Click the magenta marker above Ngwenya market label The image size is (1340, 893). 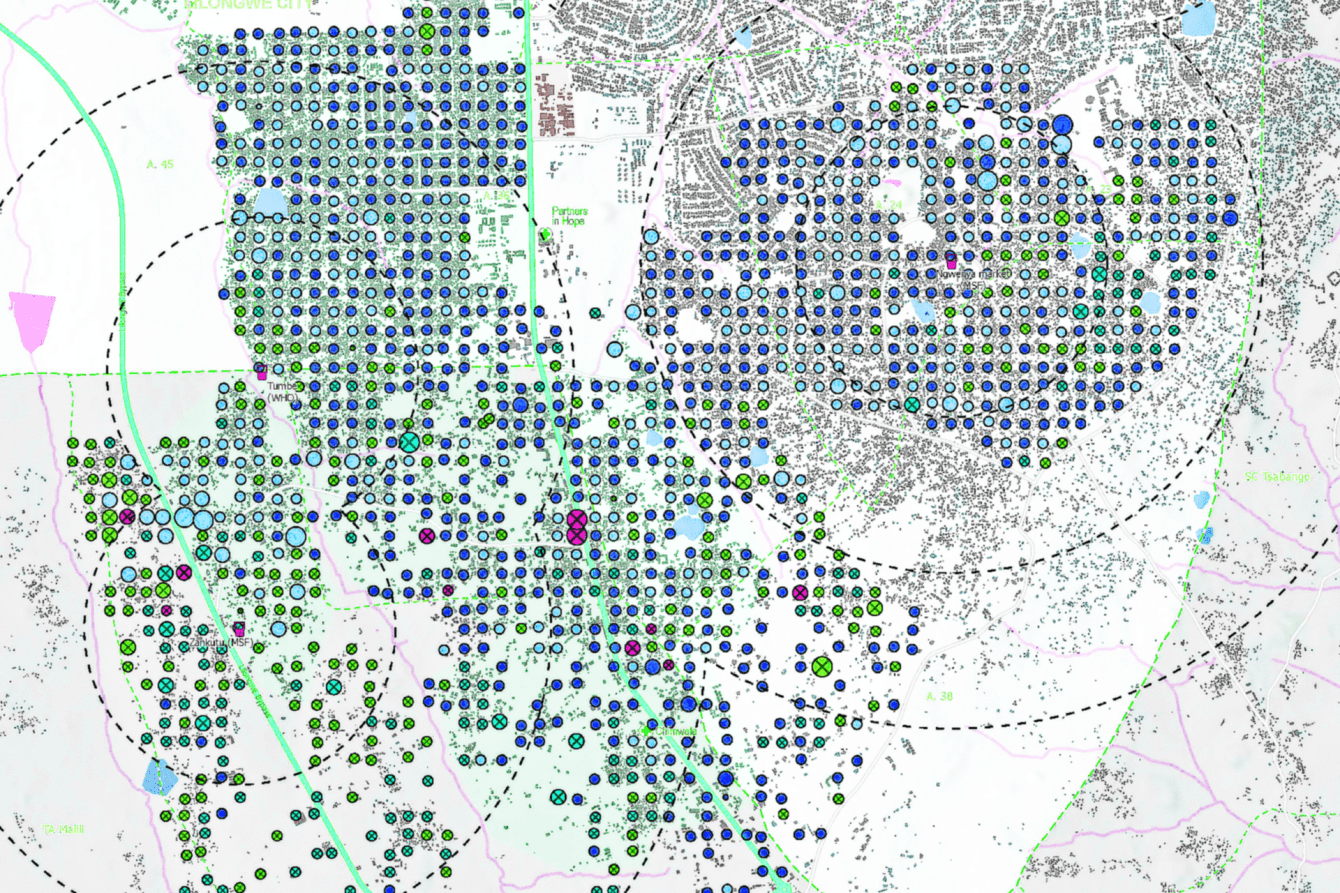[x=951, y=263]
